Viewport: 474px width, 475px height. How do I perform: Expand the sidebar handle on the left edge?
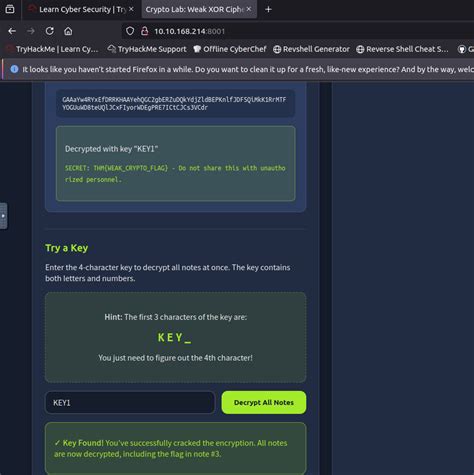[3, 216]
